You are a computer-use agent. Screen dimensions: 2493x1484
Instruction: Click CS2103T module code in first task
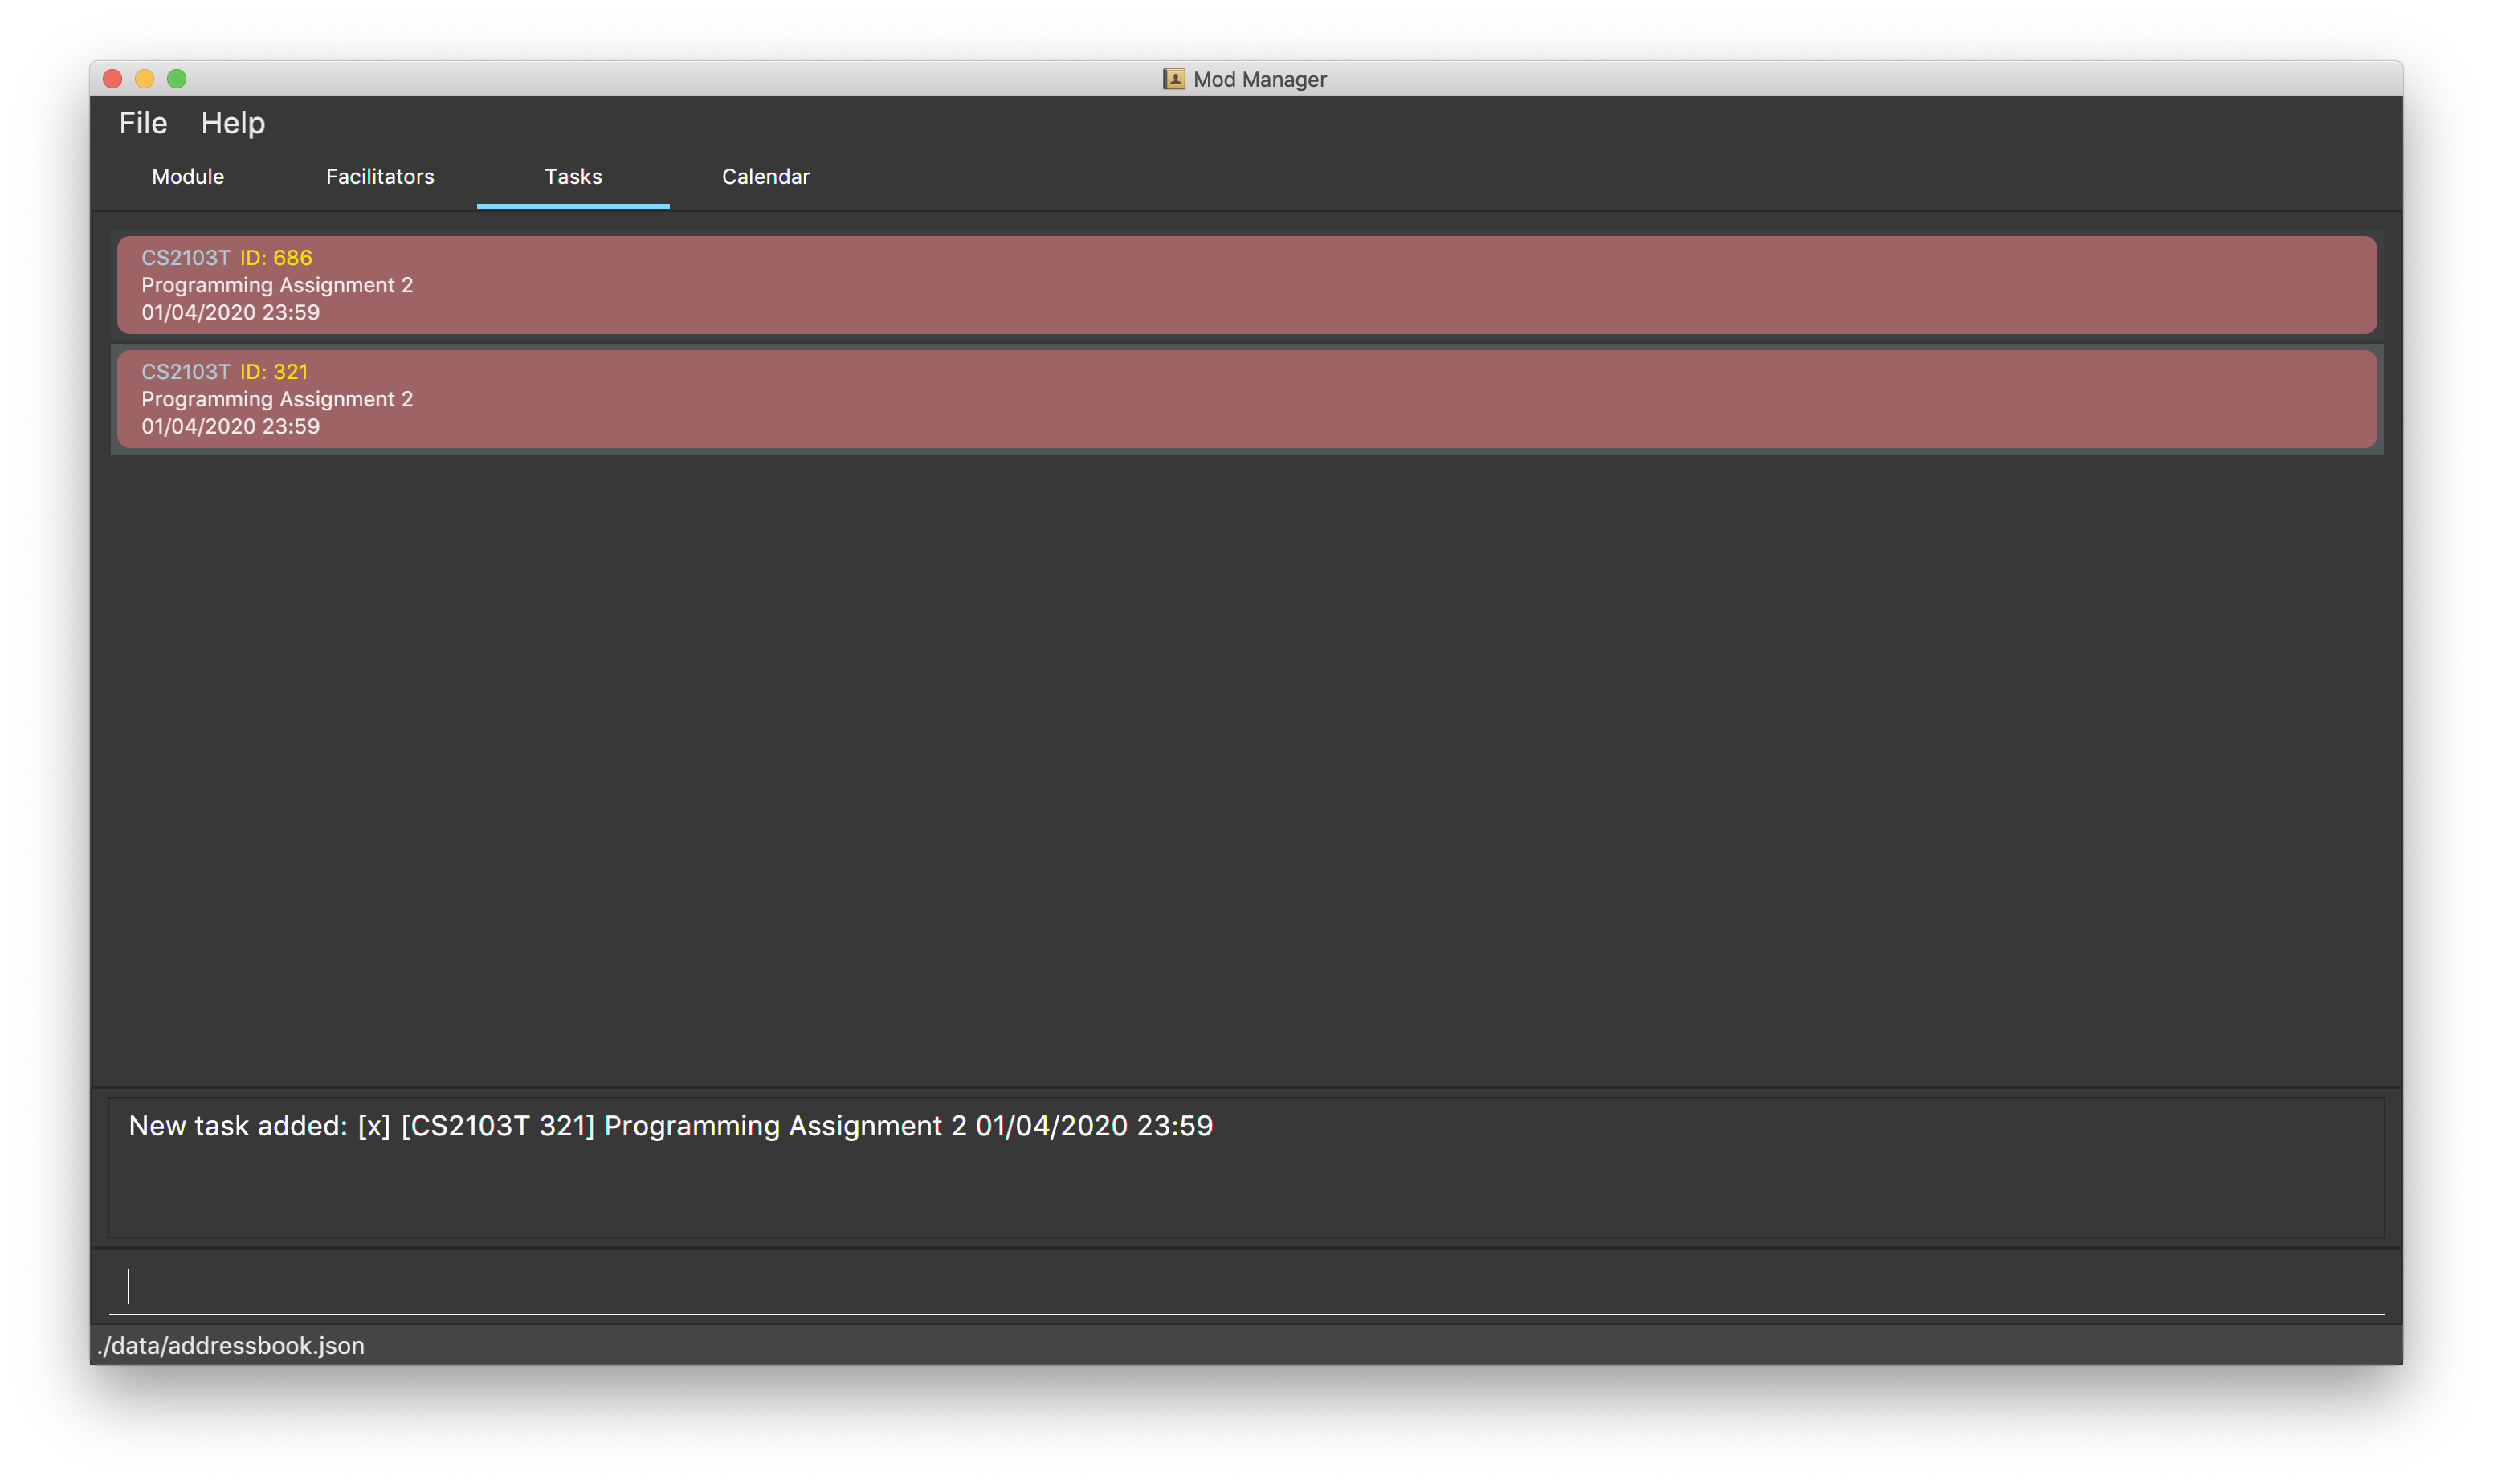tap(186, 258)
